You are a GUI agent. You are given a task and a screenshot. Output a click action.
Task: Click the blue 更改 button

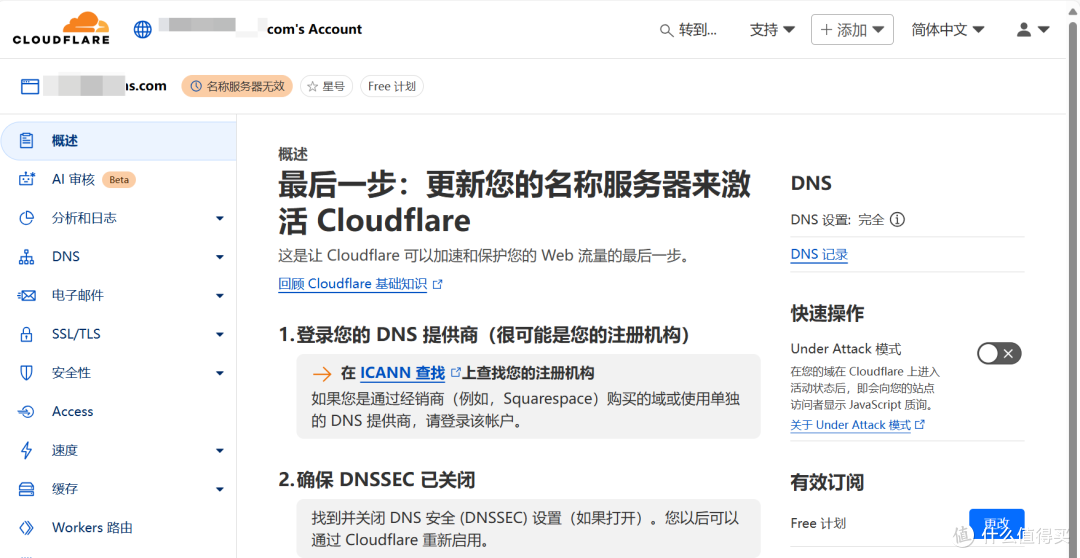[997, 524]
